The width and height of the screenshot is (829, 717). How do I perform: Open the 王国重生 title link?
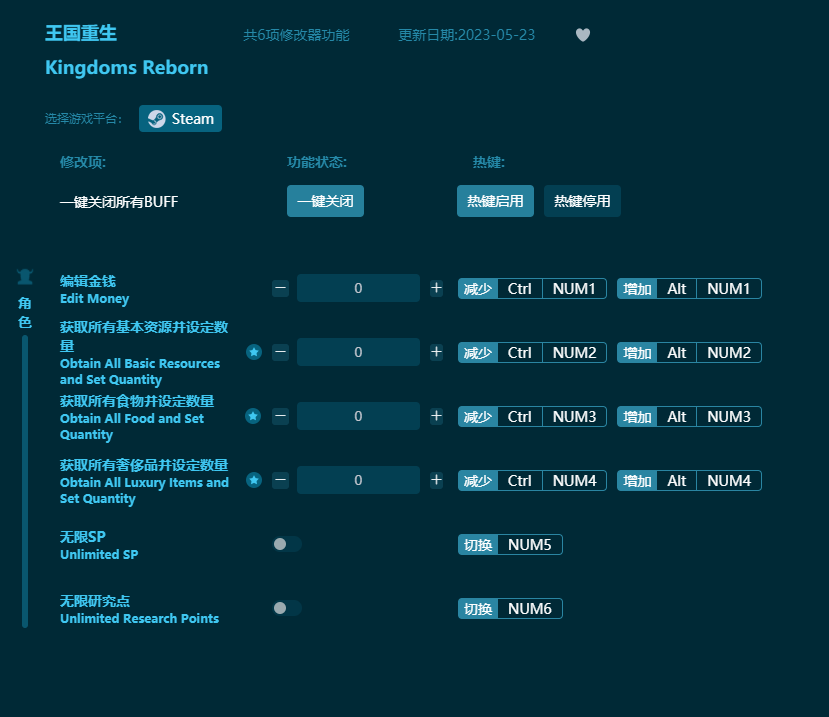click(80, 33)
